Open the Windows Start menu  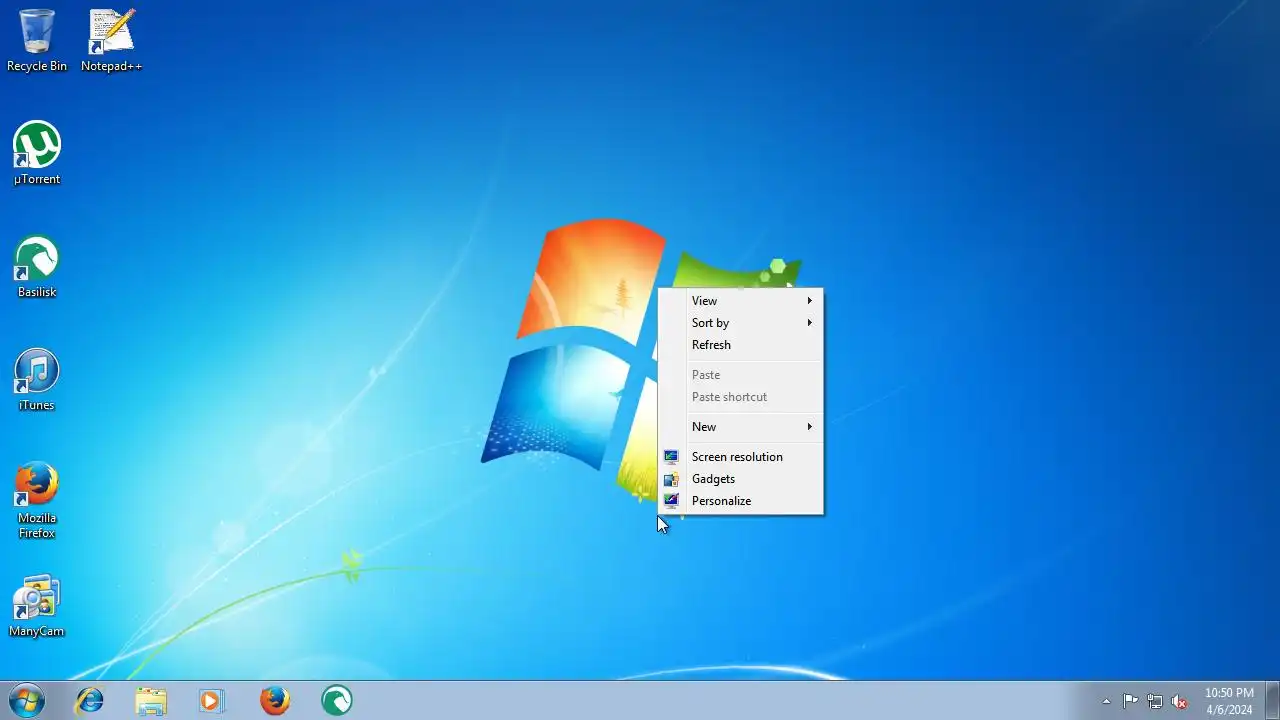26,700
